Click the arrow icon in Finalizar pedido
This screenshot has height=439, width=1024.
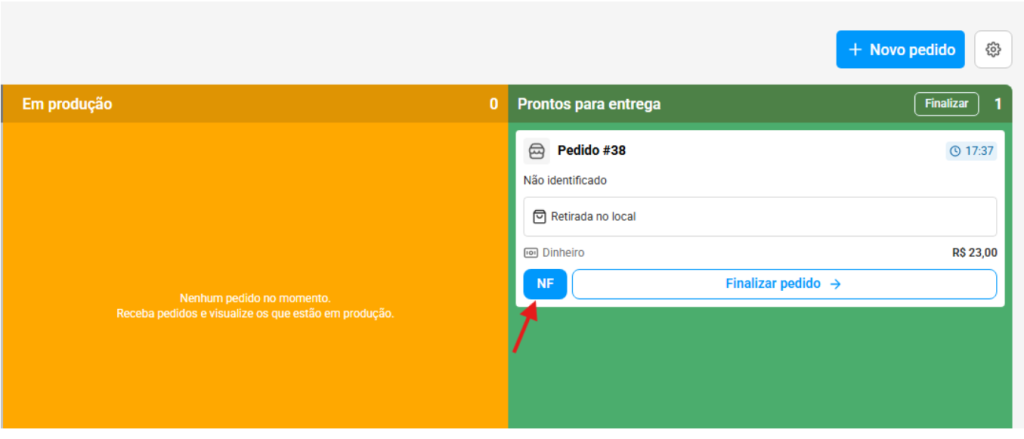836,284
